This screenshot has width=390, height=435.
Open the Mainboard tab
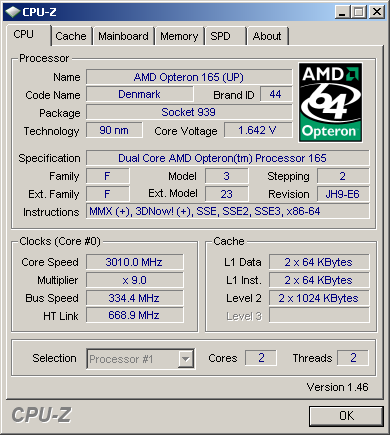[x=123, y=36]
